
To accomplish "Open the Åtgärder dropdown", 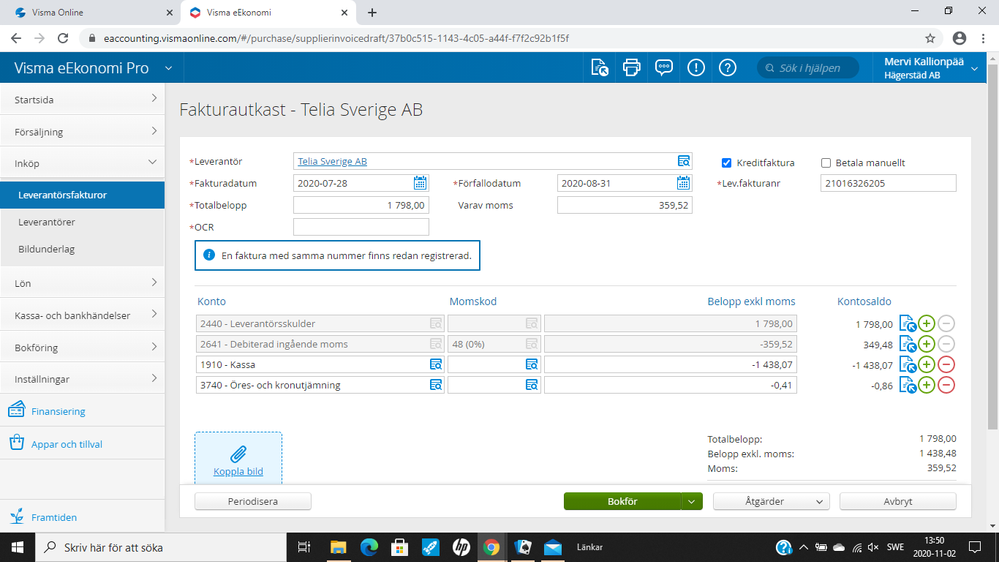I will point(771,501).
